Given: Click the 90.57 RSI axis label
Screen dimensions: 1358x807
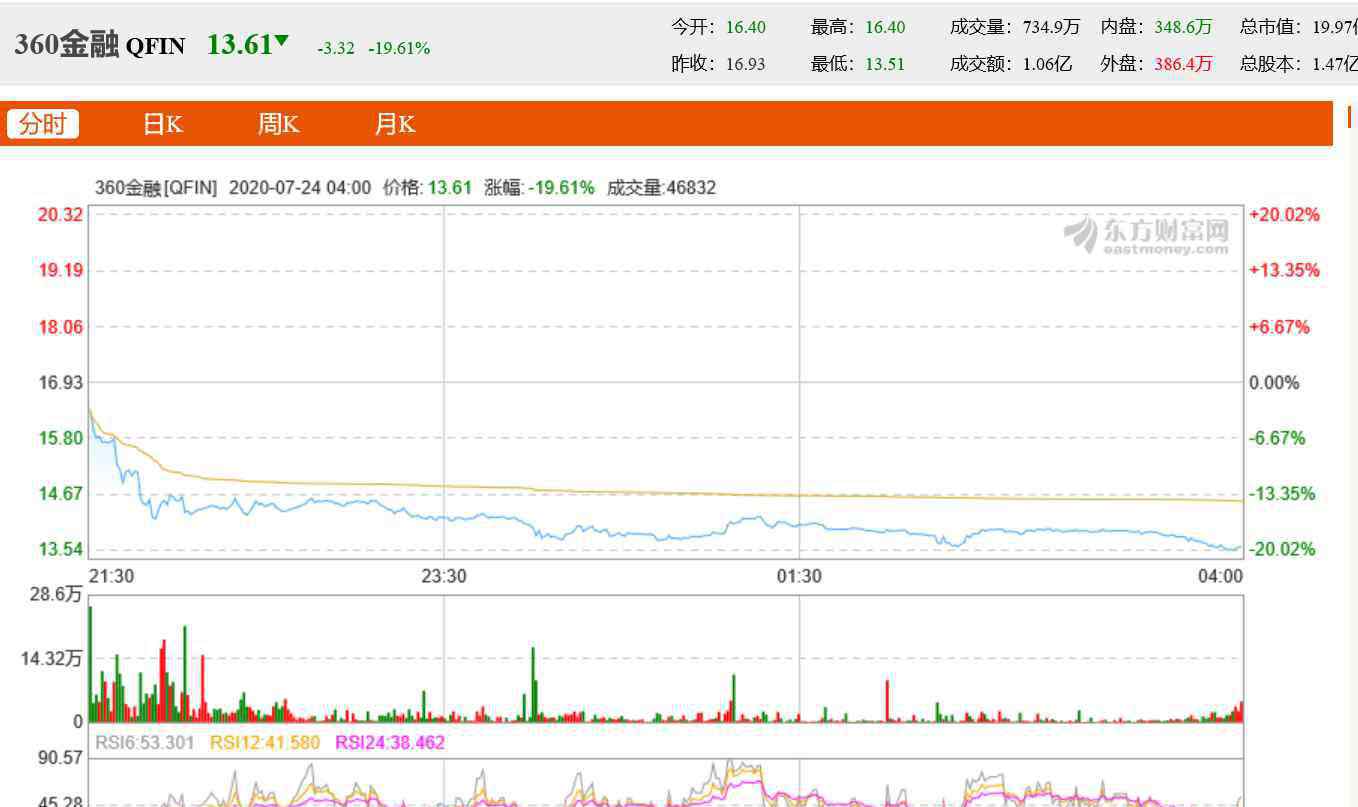Looking at the screenshot, I should (60, 758).
